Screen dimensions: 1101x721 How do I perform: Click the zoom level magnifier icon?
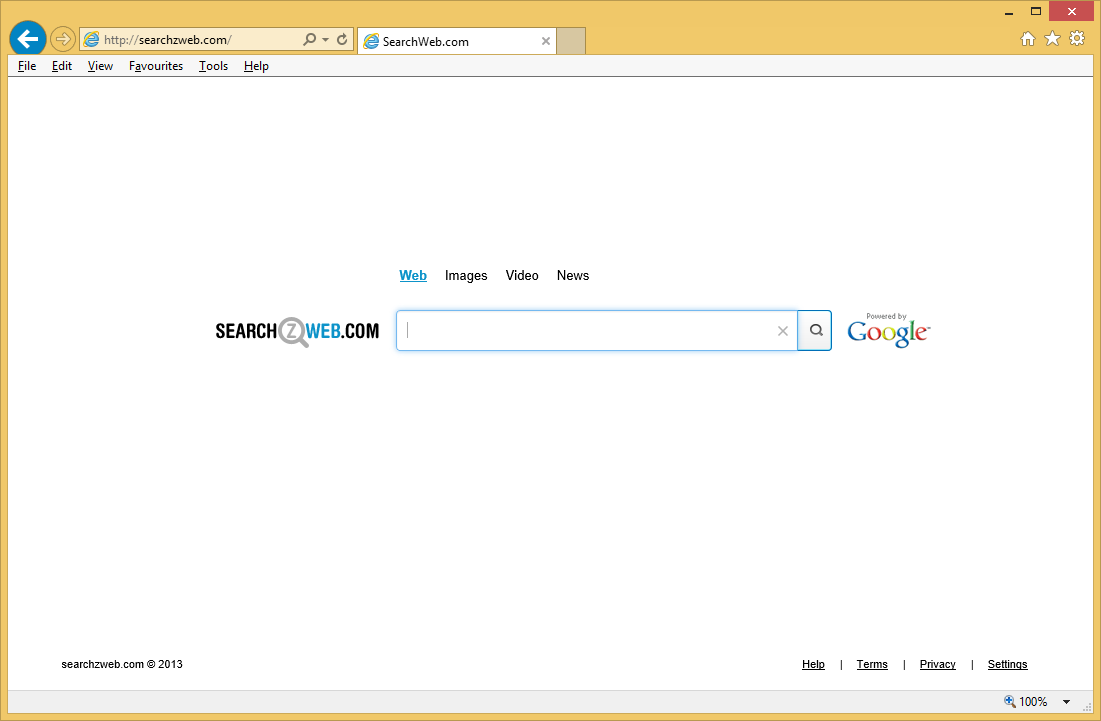pos(1010,701)
